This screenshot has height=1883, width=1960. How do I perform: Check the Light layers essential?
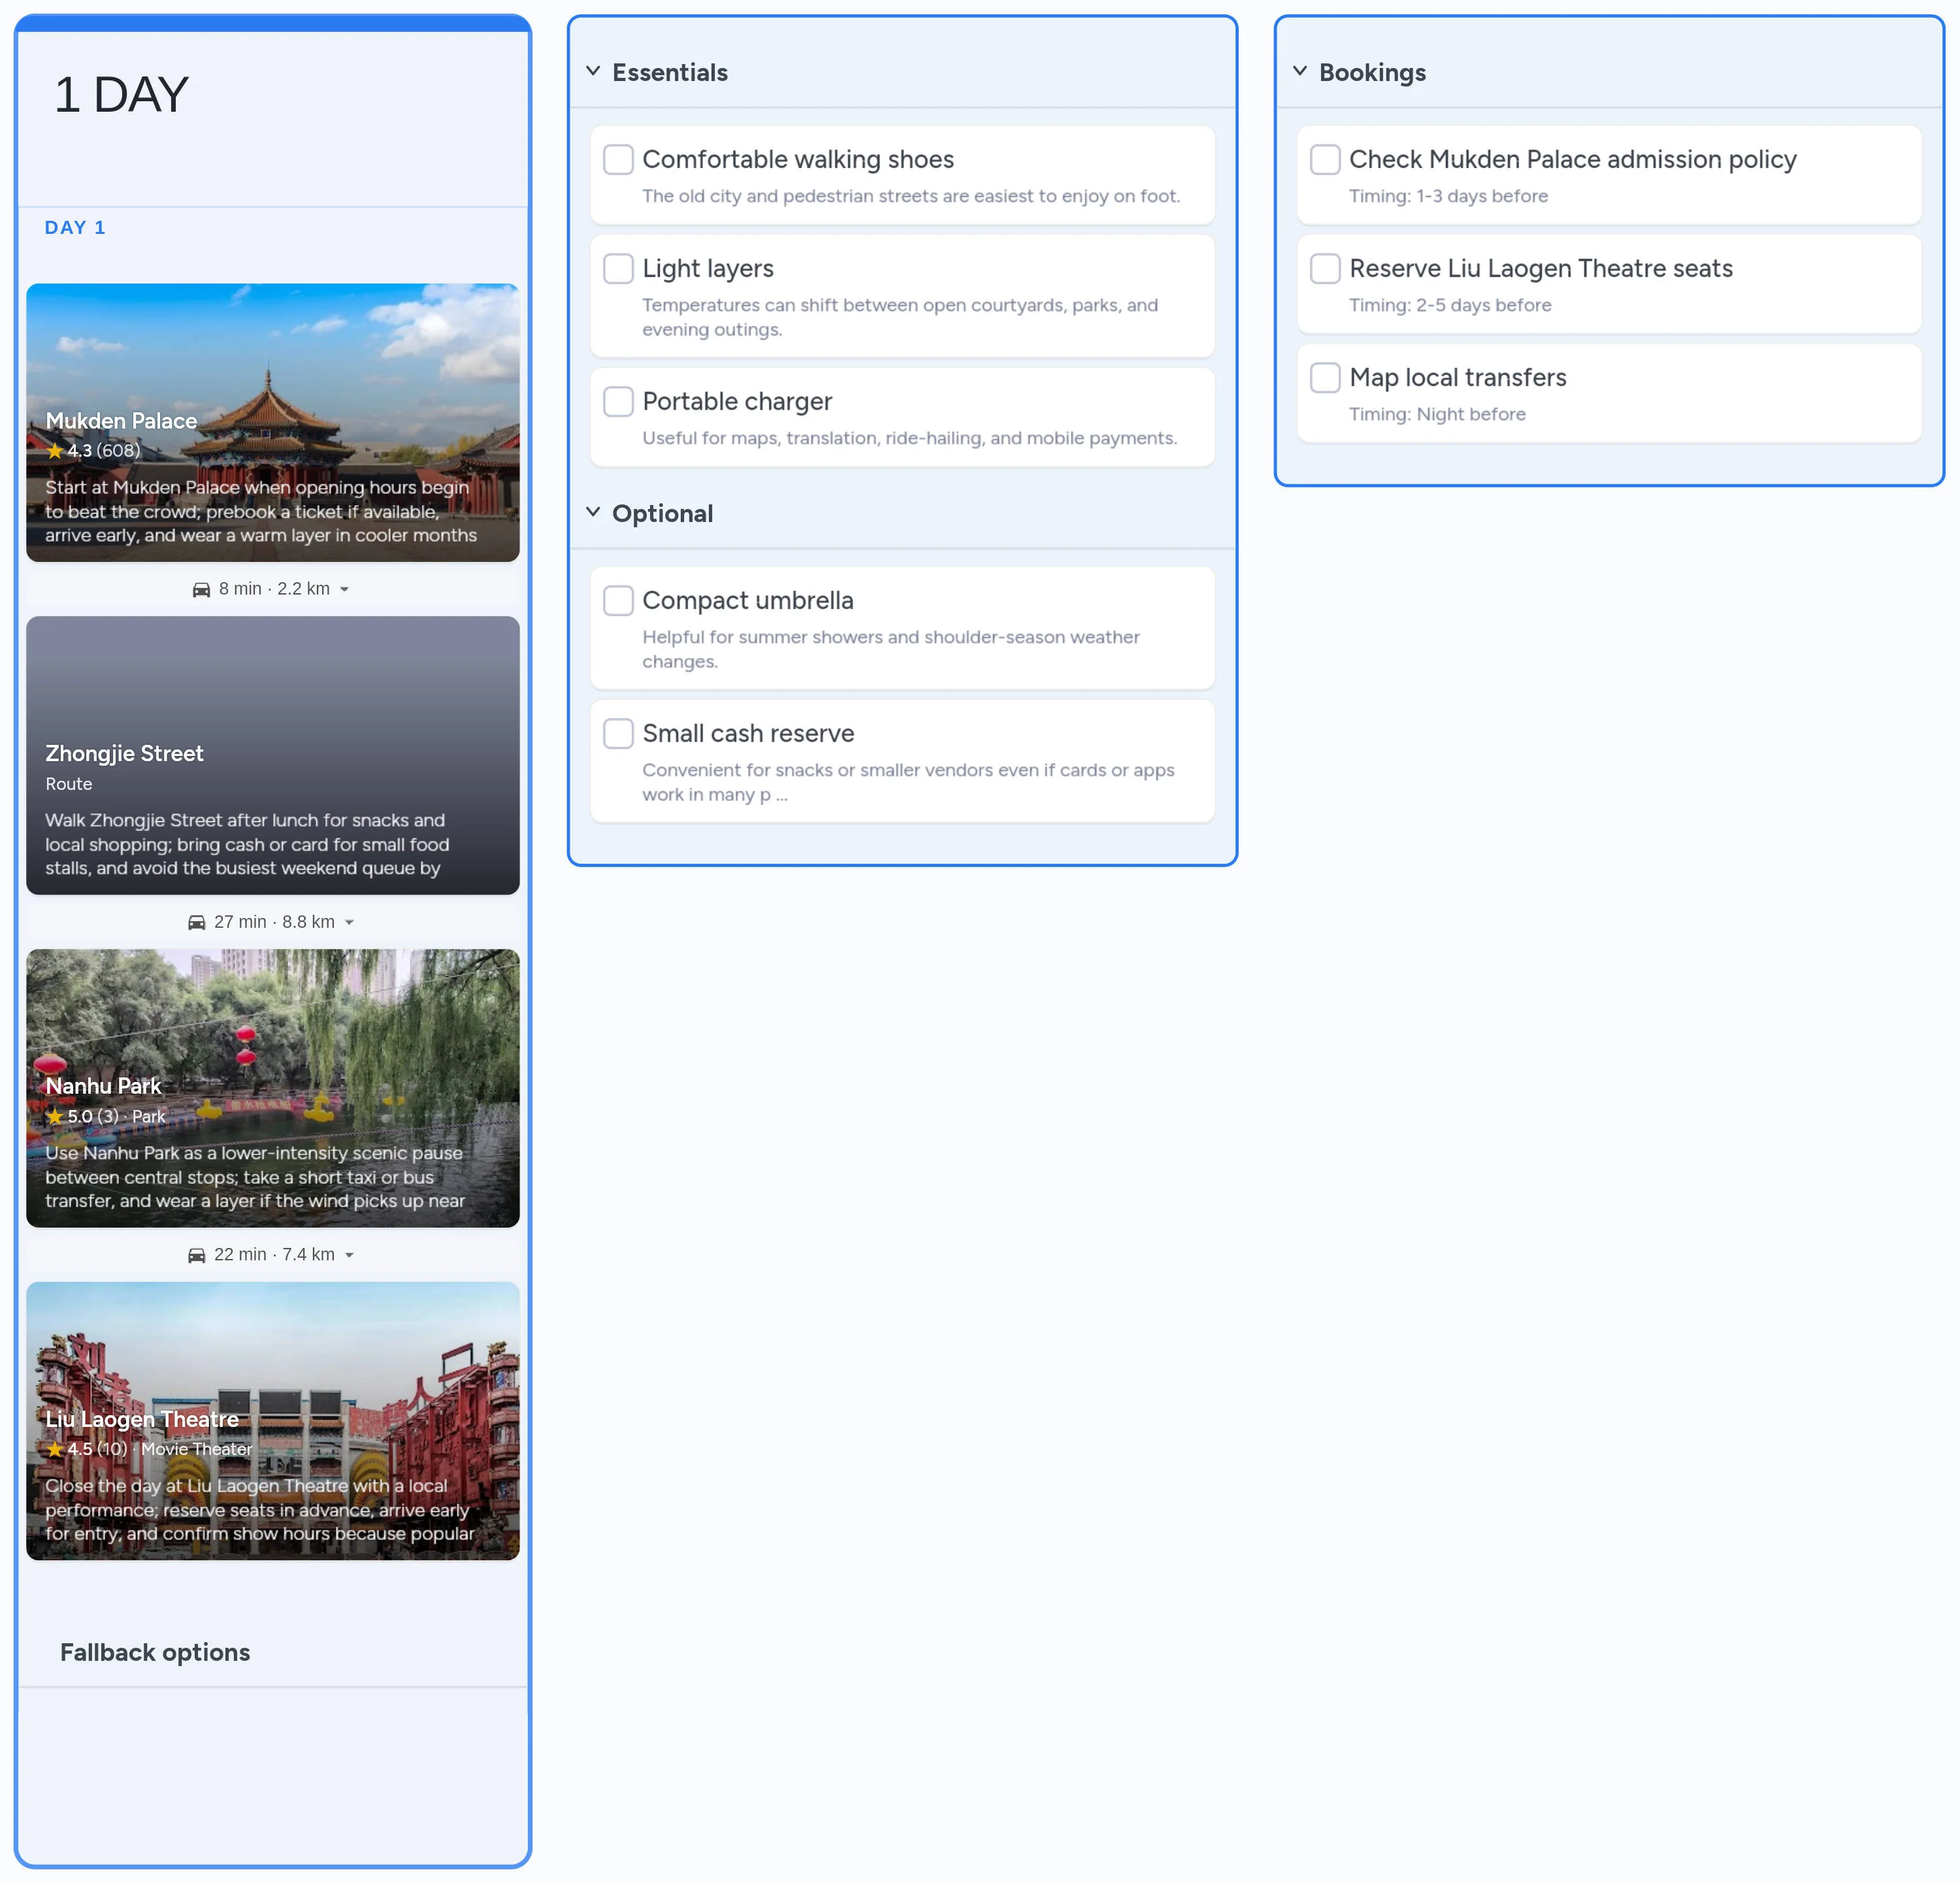[618, 268]
